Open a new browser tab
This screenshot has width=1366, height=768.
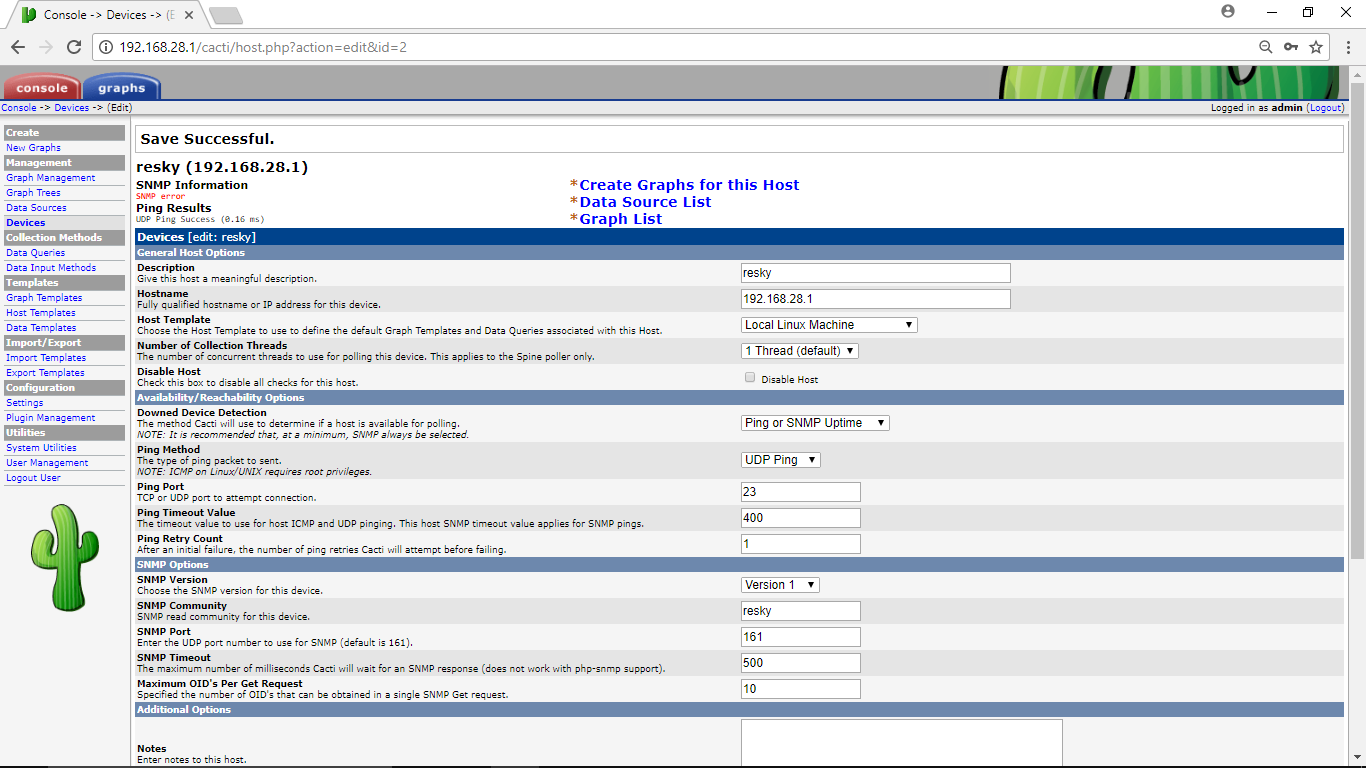click(x=226, y=15)
